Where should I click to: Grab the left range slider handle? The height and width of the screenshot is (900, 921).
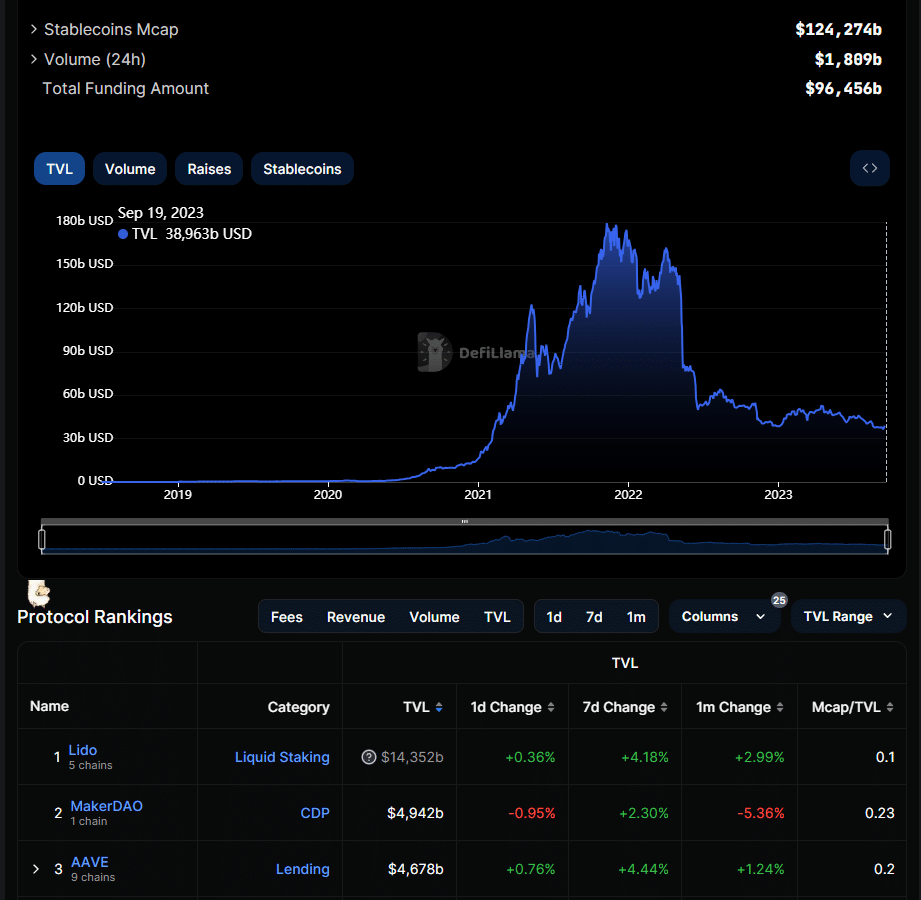tap(42, 539)
